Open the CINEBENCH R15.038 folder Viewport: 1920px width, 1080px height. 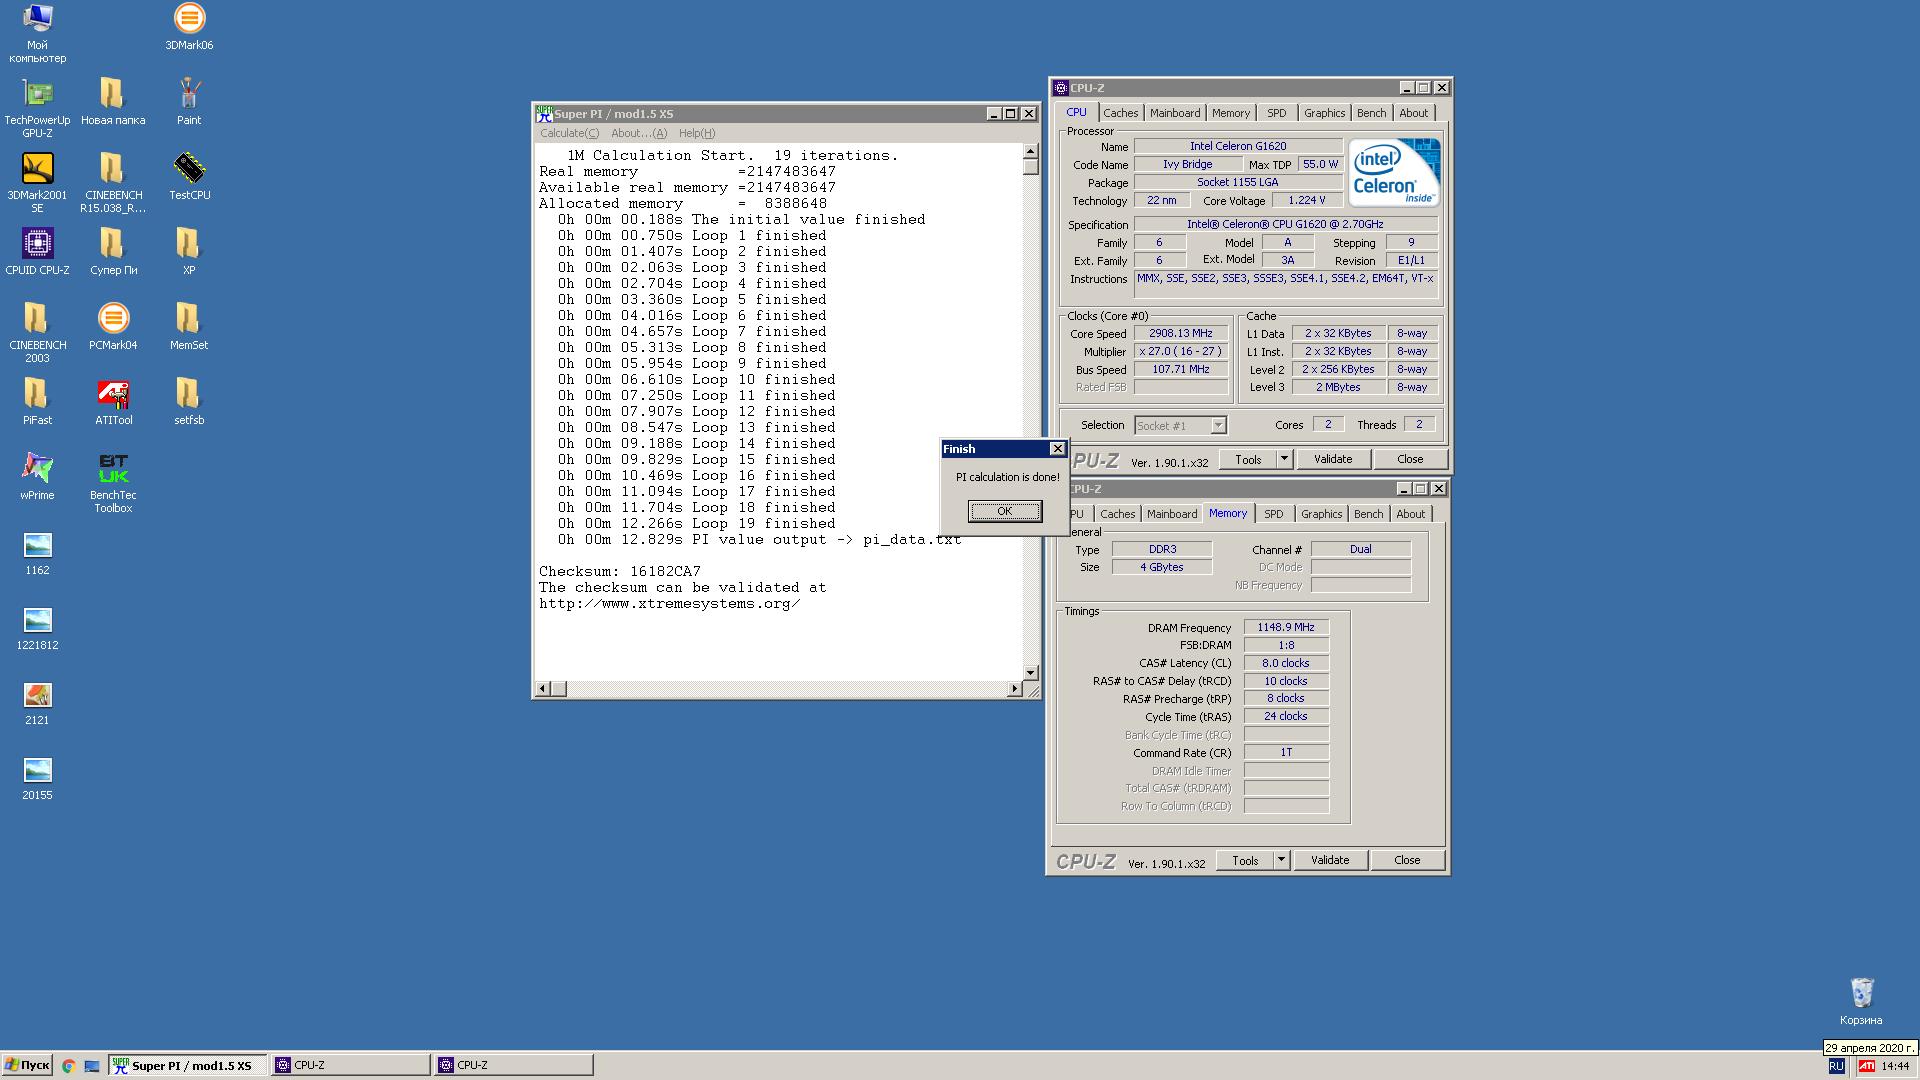pyautogui.click(x=113, y=183)
